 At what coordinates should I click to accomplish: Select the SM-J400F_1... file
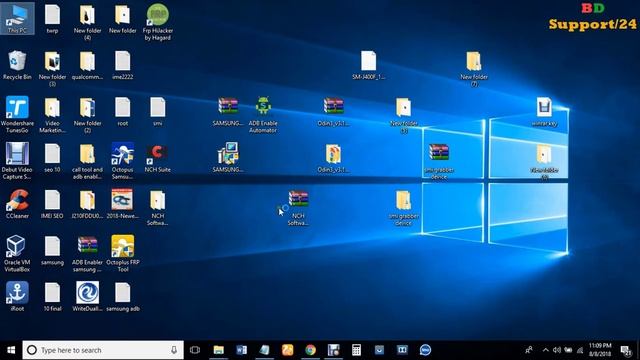368,65
